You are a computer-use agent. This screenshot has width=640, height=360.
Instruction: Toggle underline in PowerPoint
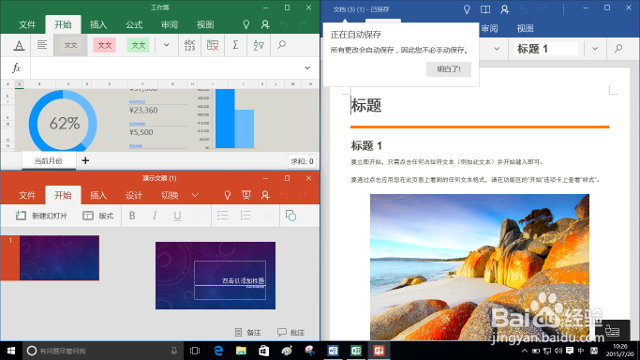(x=178, y=216)
